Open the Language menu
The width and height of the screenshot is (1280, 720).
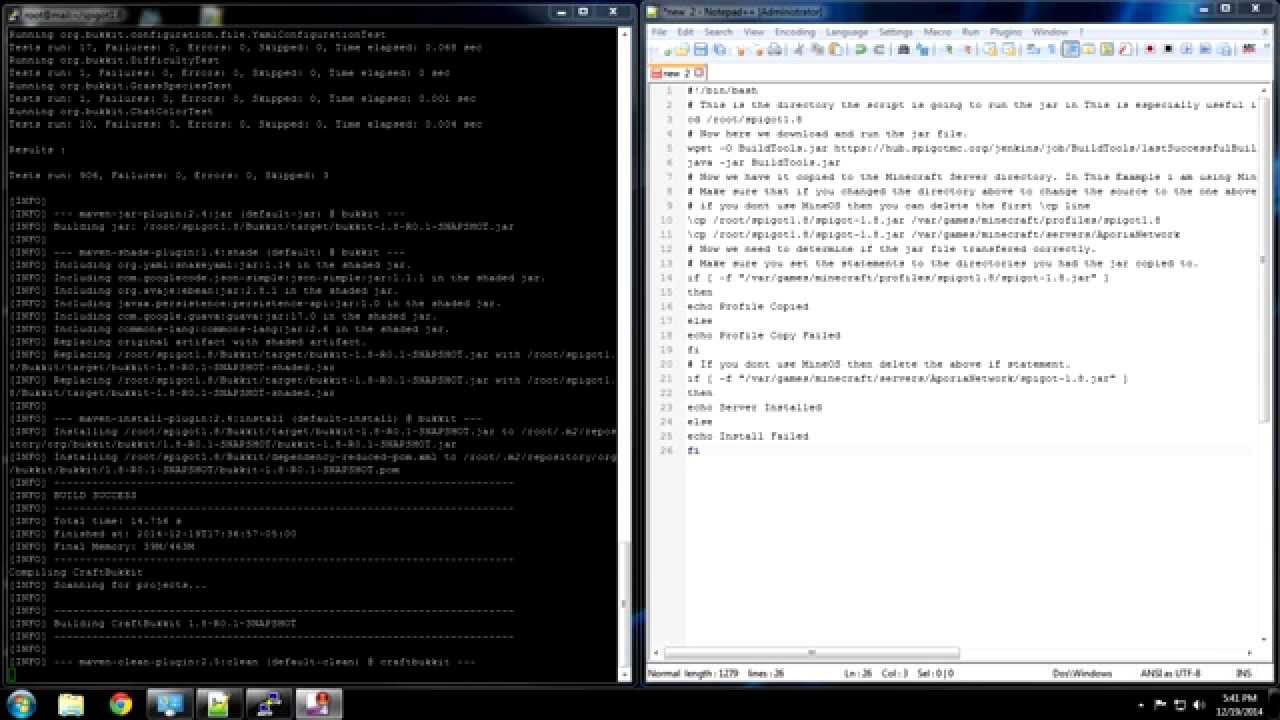[x=847, y=32]
